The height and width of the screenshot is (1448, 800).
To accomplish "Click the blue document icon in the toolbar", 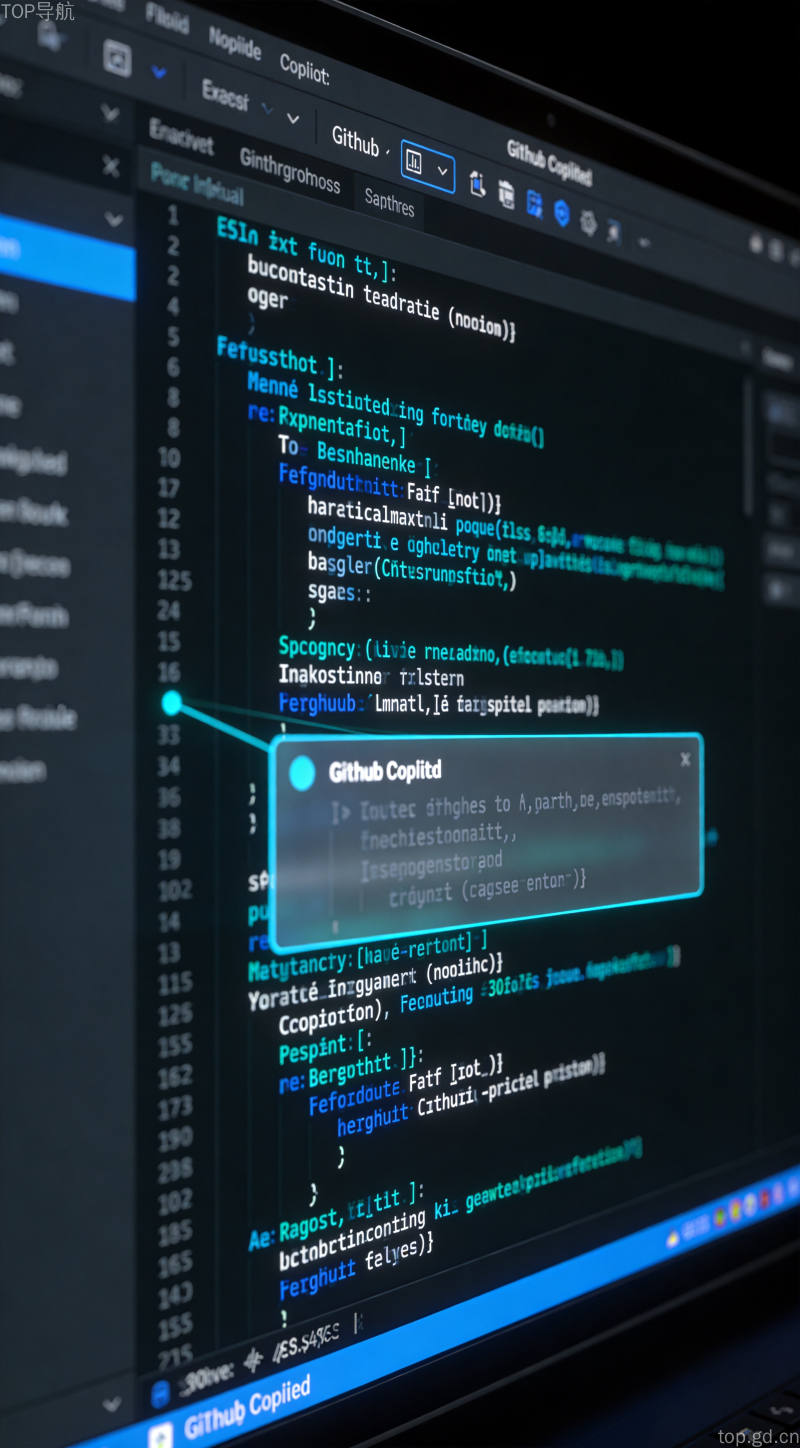I will coord(534,203).
